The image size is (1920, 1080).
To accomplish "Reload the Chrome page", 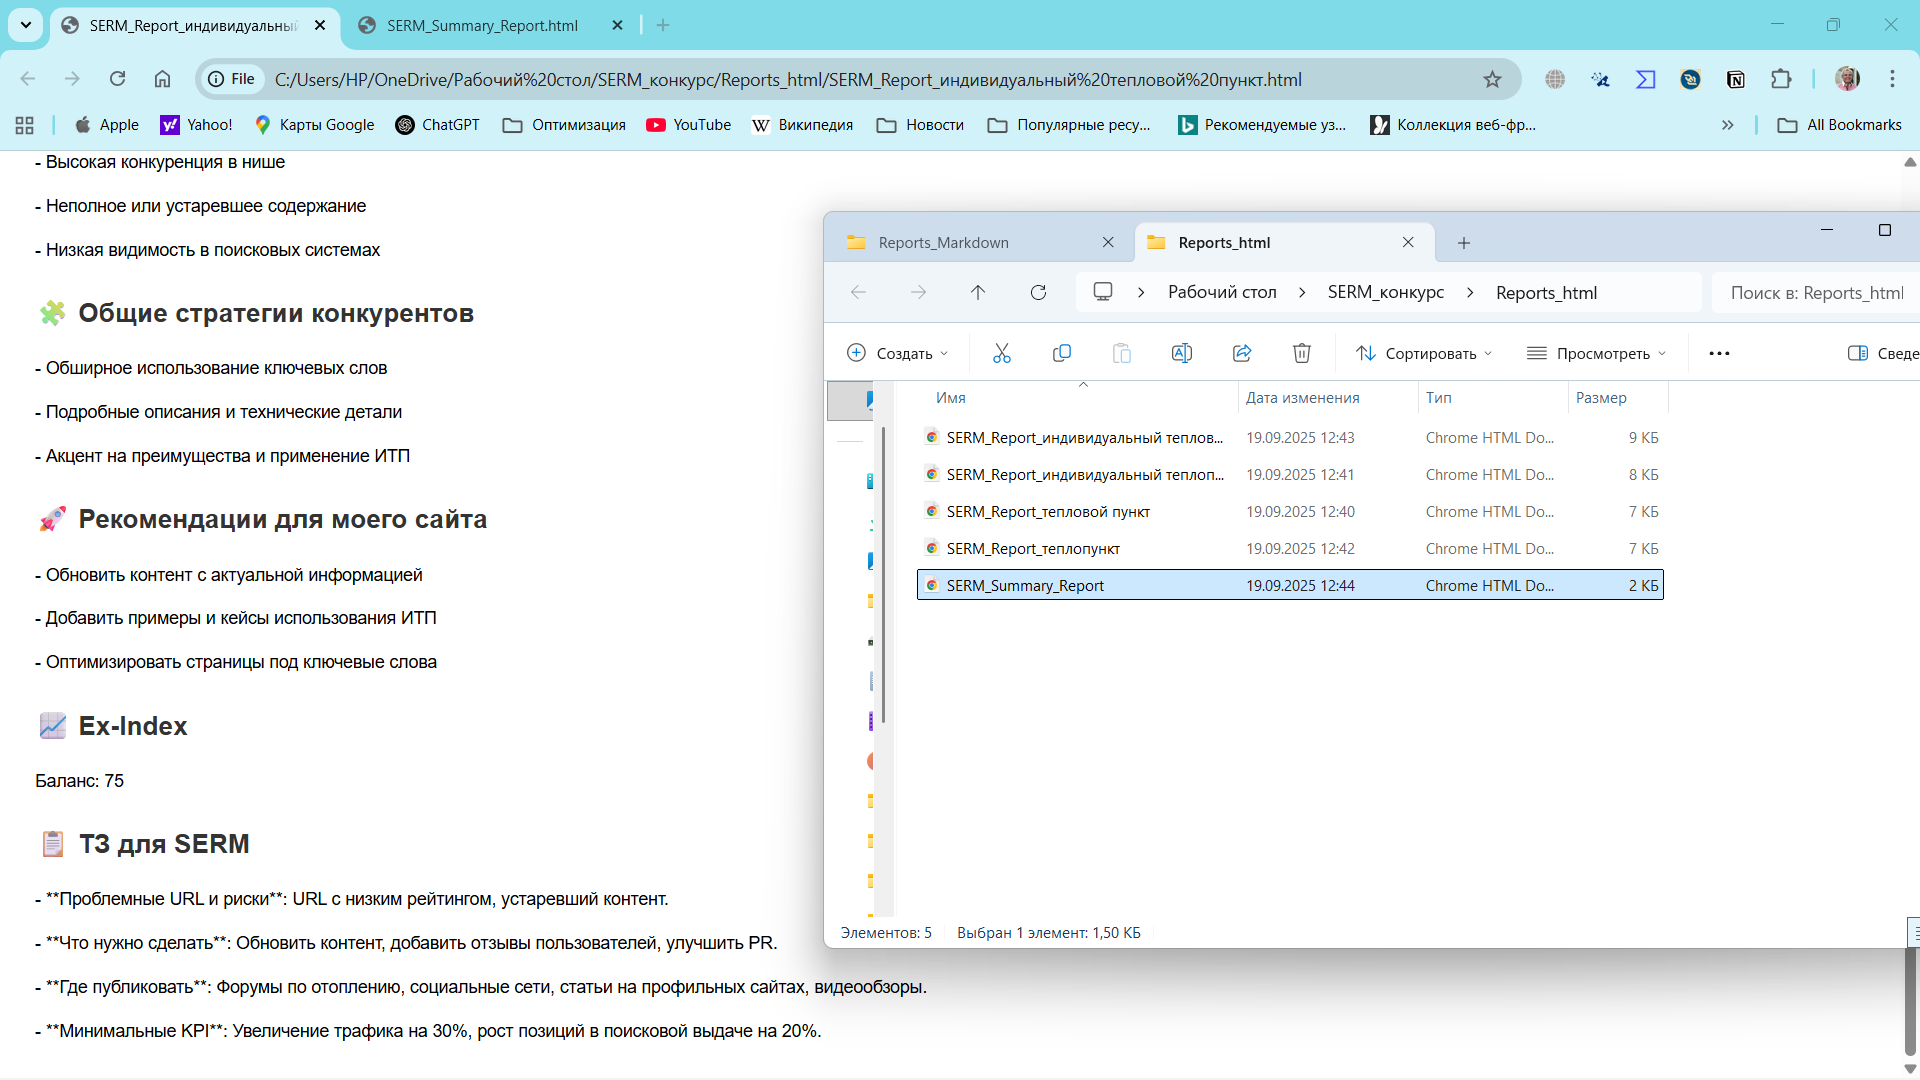I will click(117, 79).
